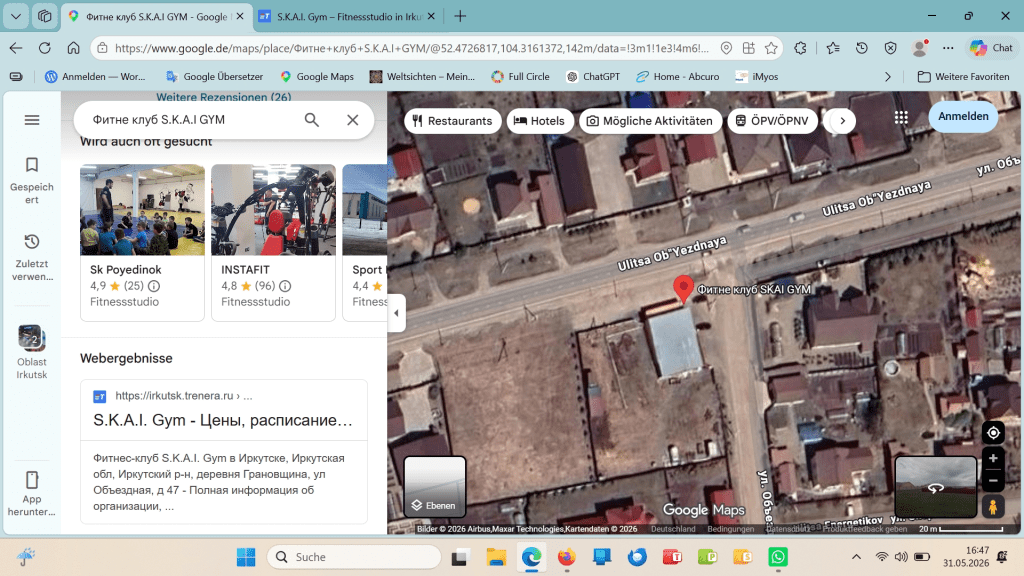This screenshot has width=1024, height=576.
Task: Open browser history icon
Action: tap(862, 48)
